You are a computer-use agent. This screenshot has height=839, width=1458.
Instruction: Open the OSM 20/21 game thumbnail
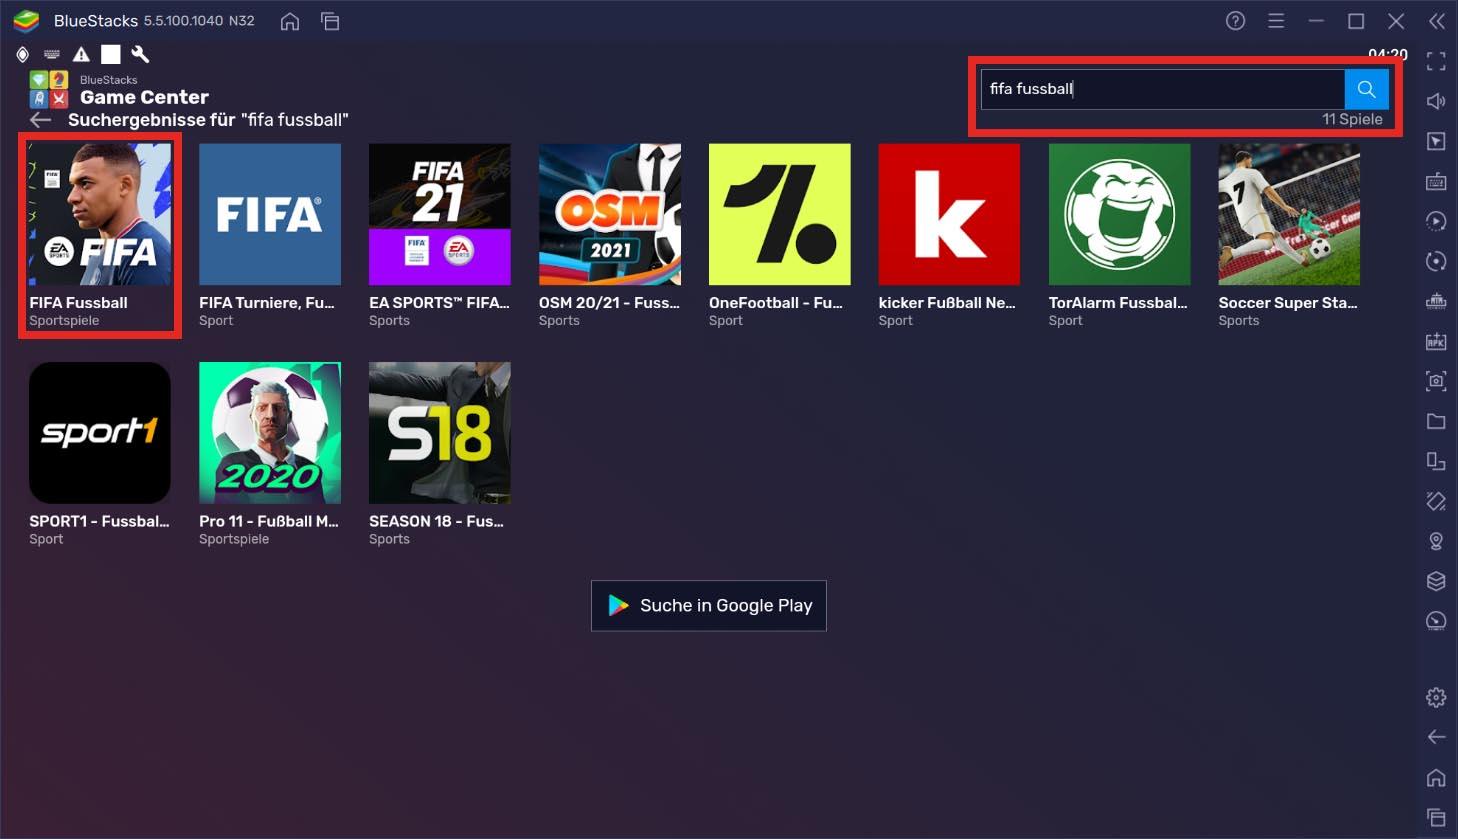click(x=610, y=214)
